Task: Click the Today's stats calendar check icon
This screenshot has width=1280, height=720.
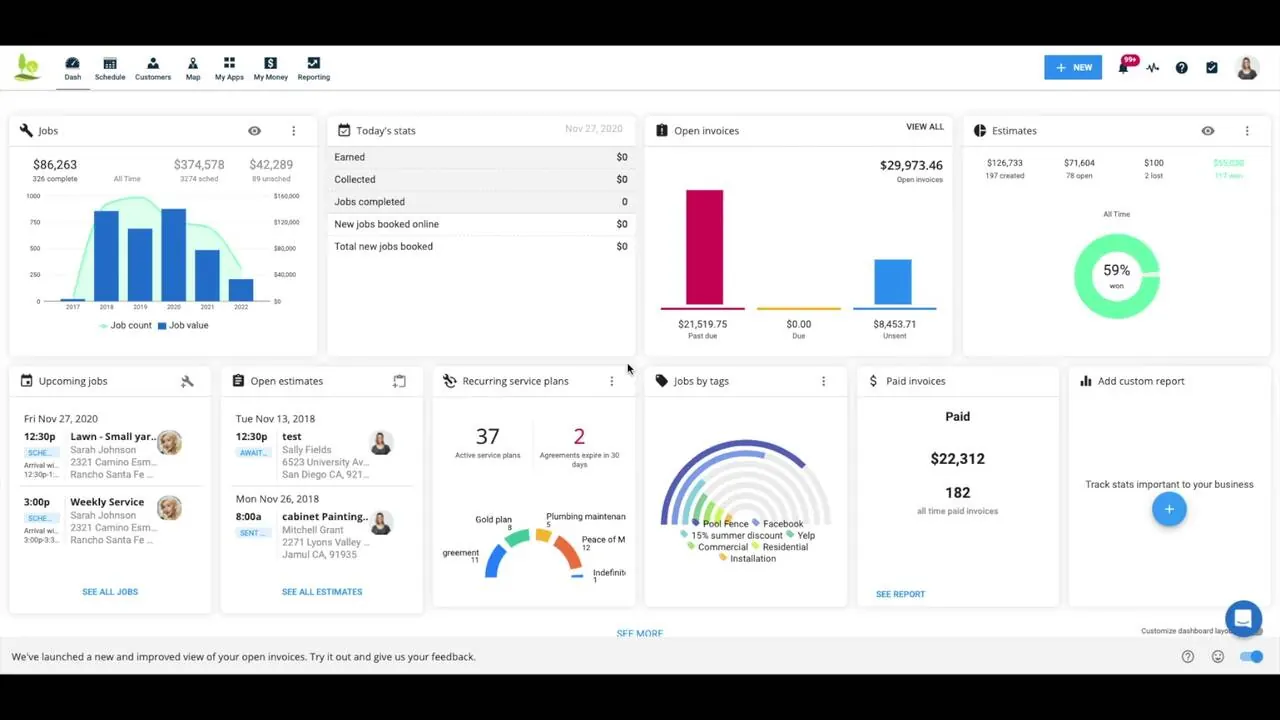Action: point(344,130)
